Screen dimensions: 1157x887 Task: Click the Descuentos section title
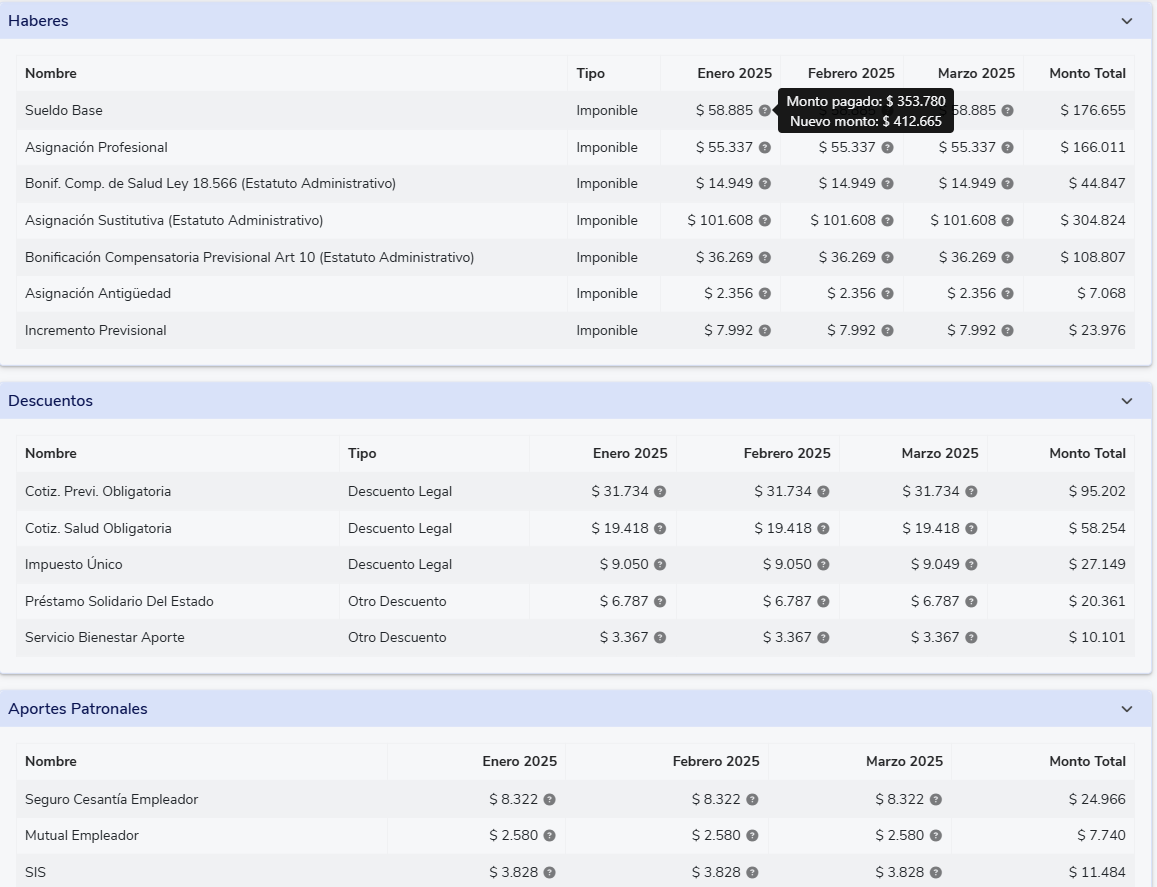click(x=50, y=401)
